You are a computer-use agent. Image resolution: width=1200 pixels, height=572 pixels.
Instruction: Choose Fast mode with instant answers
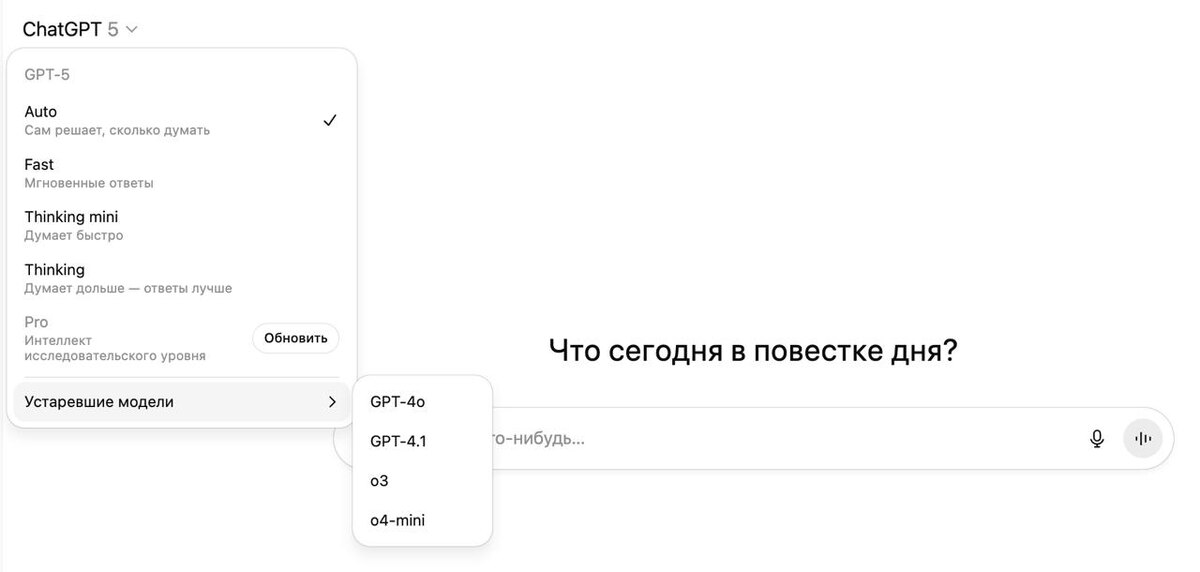181,173
